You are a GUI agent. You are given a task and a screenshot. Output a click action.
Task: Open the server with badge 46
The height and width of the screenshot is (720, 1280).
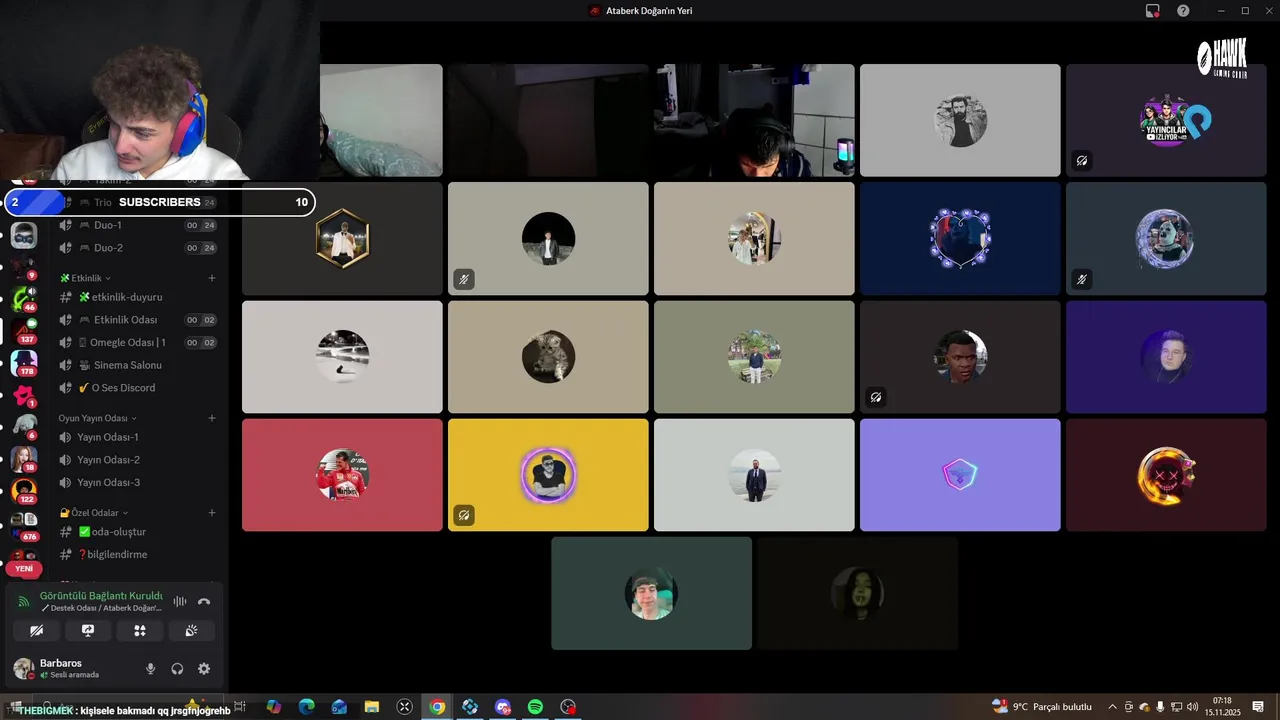pos(23,298)
